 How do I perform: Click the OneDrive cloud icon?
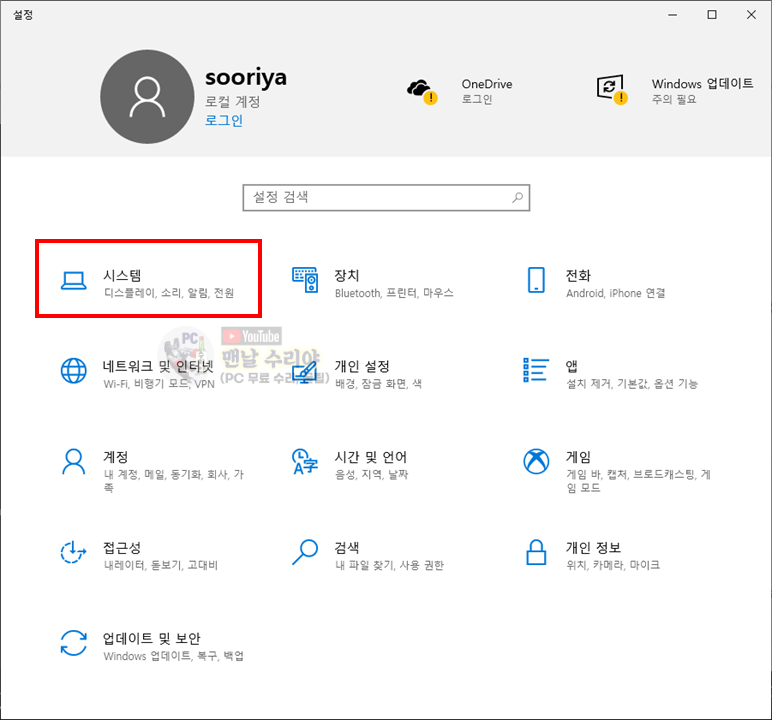(x=422, y=92)
